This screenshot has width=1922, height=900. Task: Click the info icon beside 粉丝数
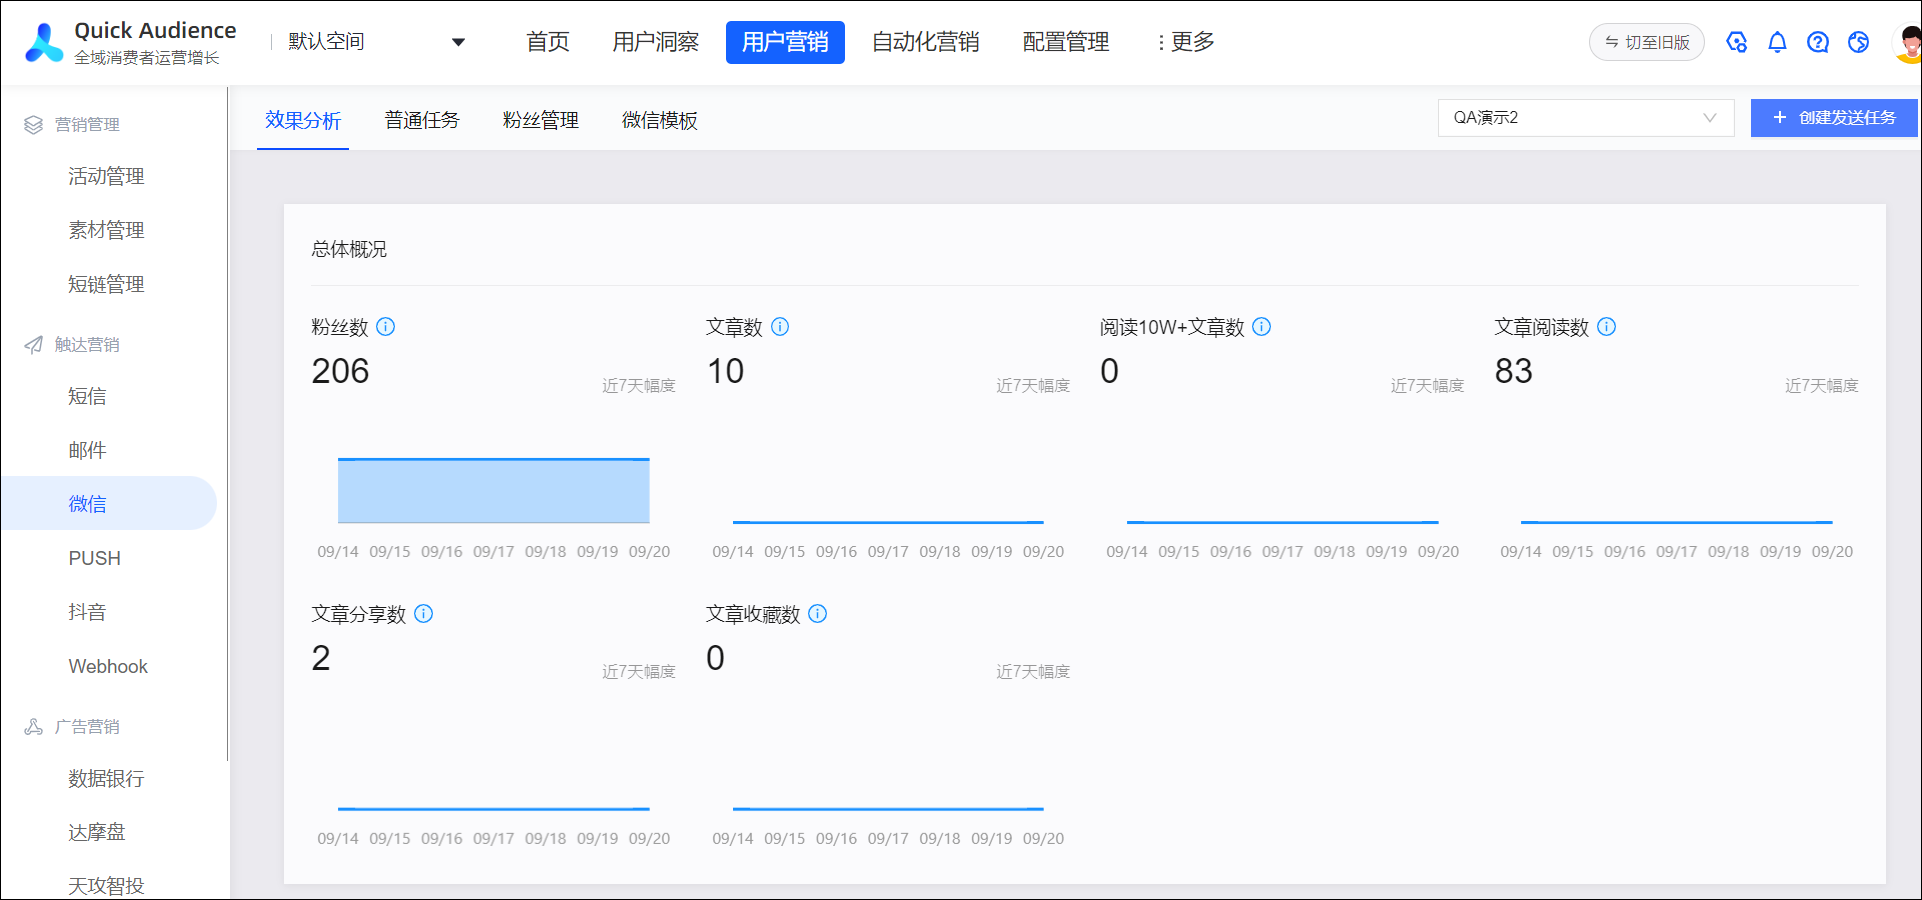pos(386,327)
